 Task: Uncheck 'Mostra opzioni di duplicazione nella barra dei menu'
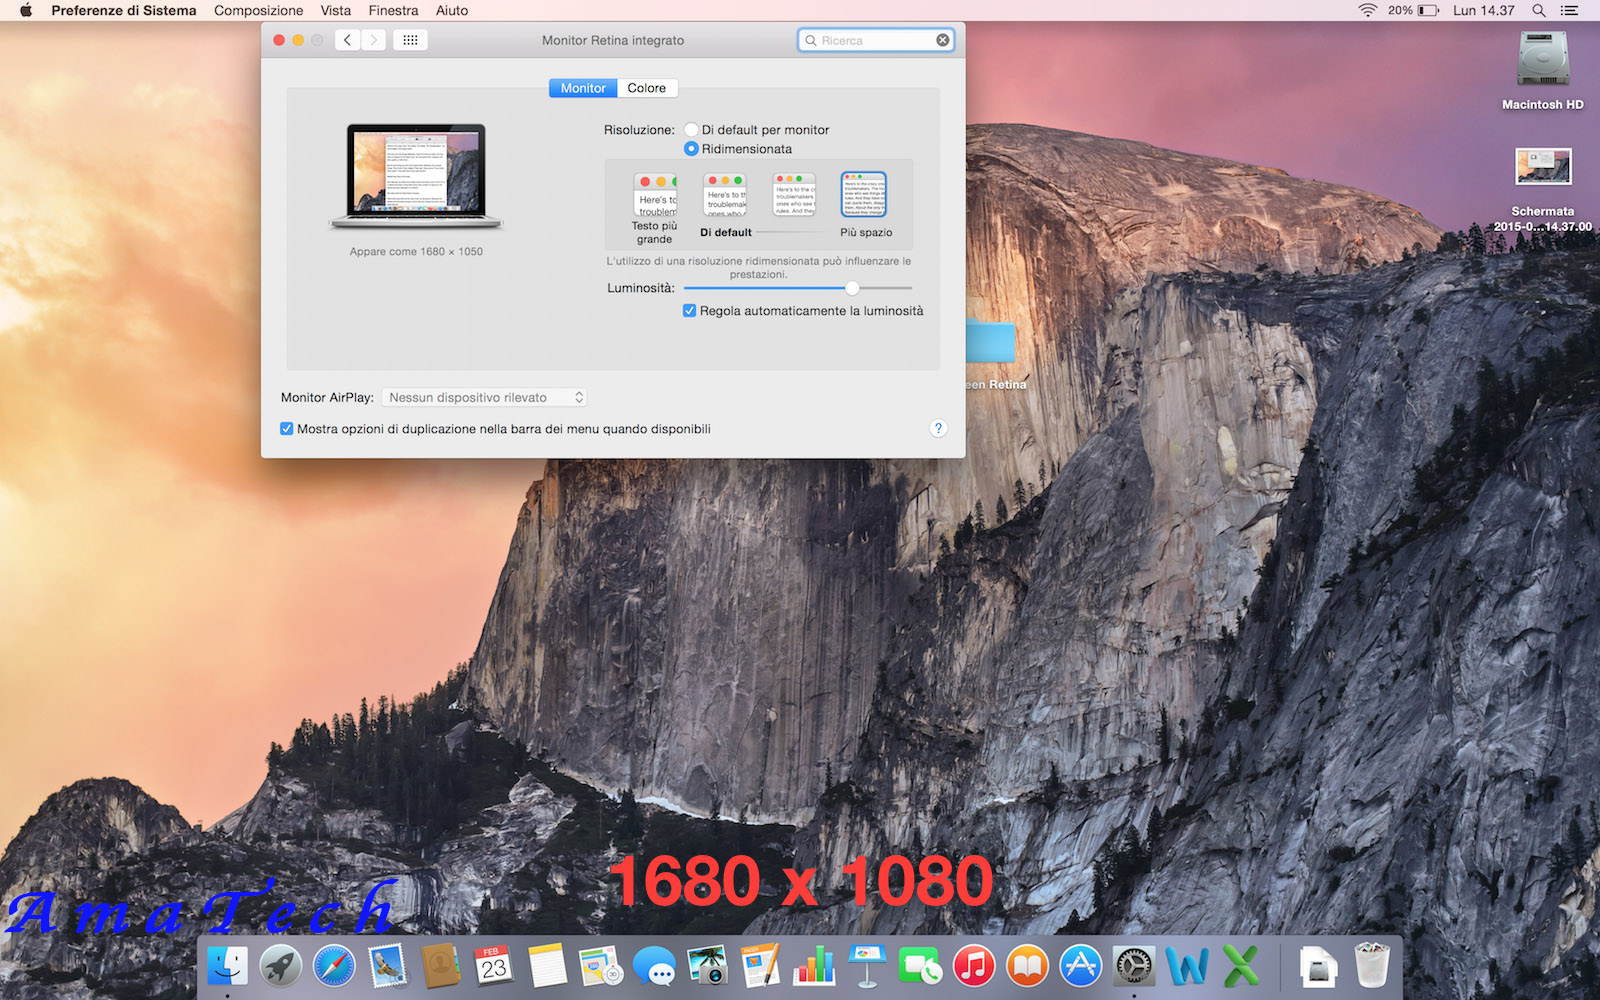tap(287, 428)
